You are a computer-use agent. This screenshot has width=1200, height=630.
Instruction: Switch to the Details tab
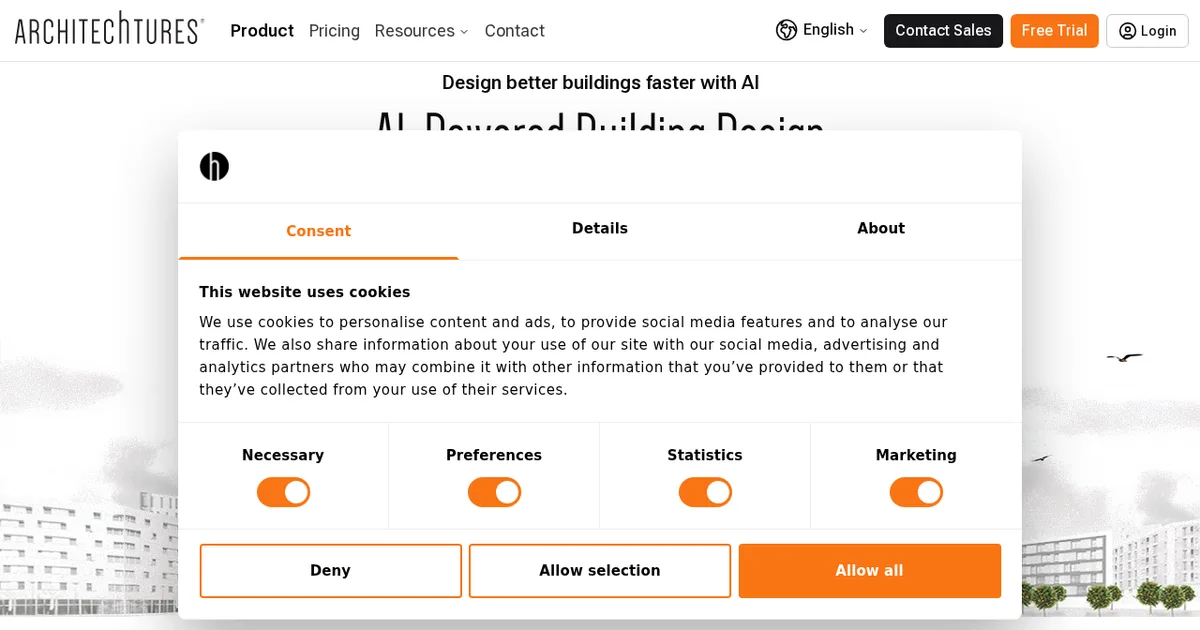[x=600, y=229]
